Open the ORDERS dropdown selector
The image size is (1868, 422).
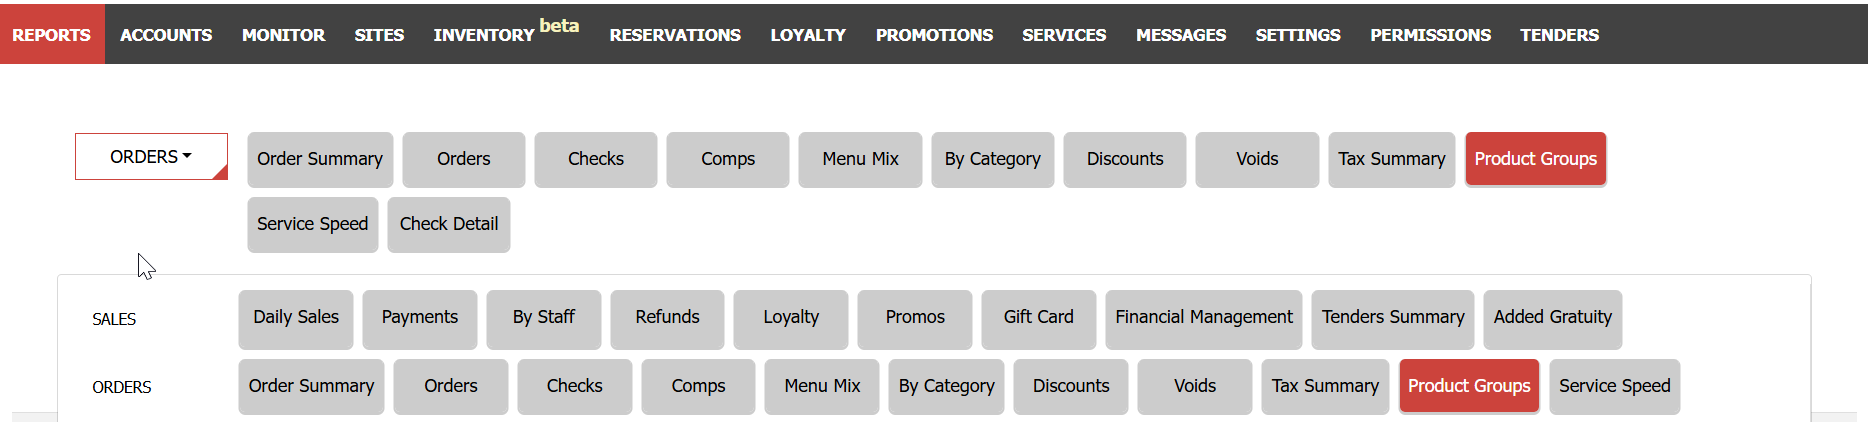151,157
